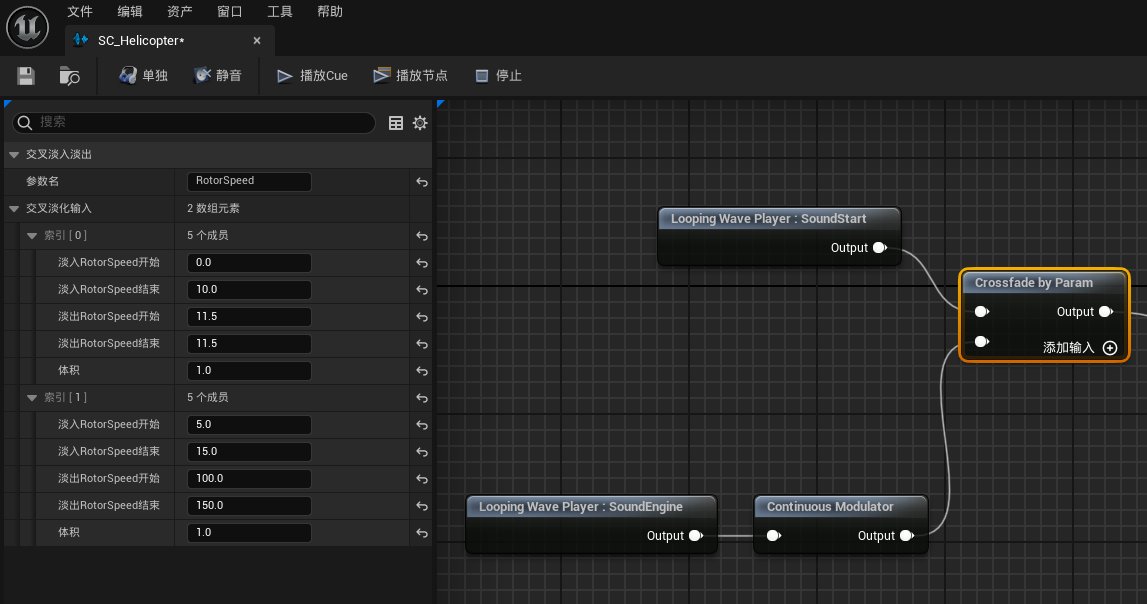This screenshot has height=604, width=1147.
Task: Edit index 1 淡出RotorSpeed开始 field 100.0
Action: point(249,479)
